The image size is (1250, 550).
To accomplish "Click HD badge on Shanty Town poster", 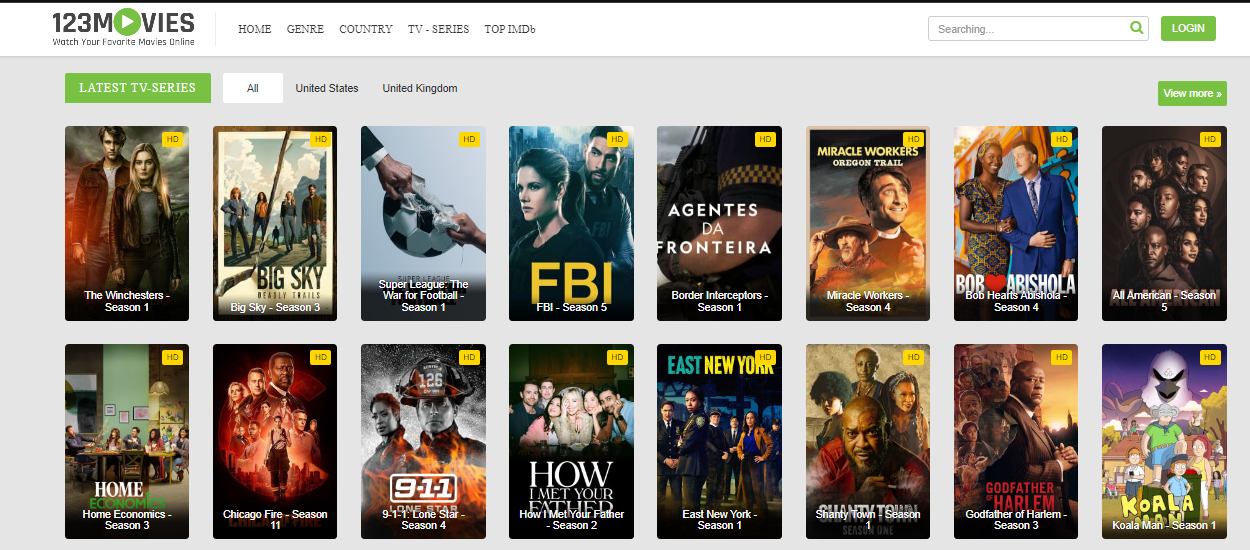I will 913,358.
